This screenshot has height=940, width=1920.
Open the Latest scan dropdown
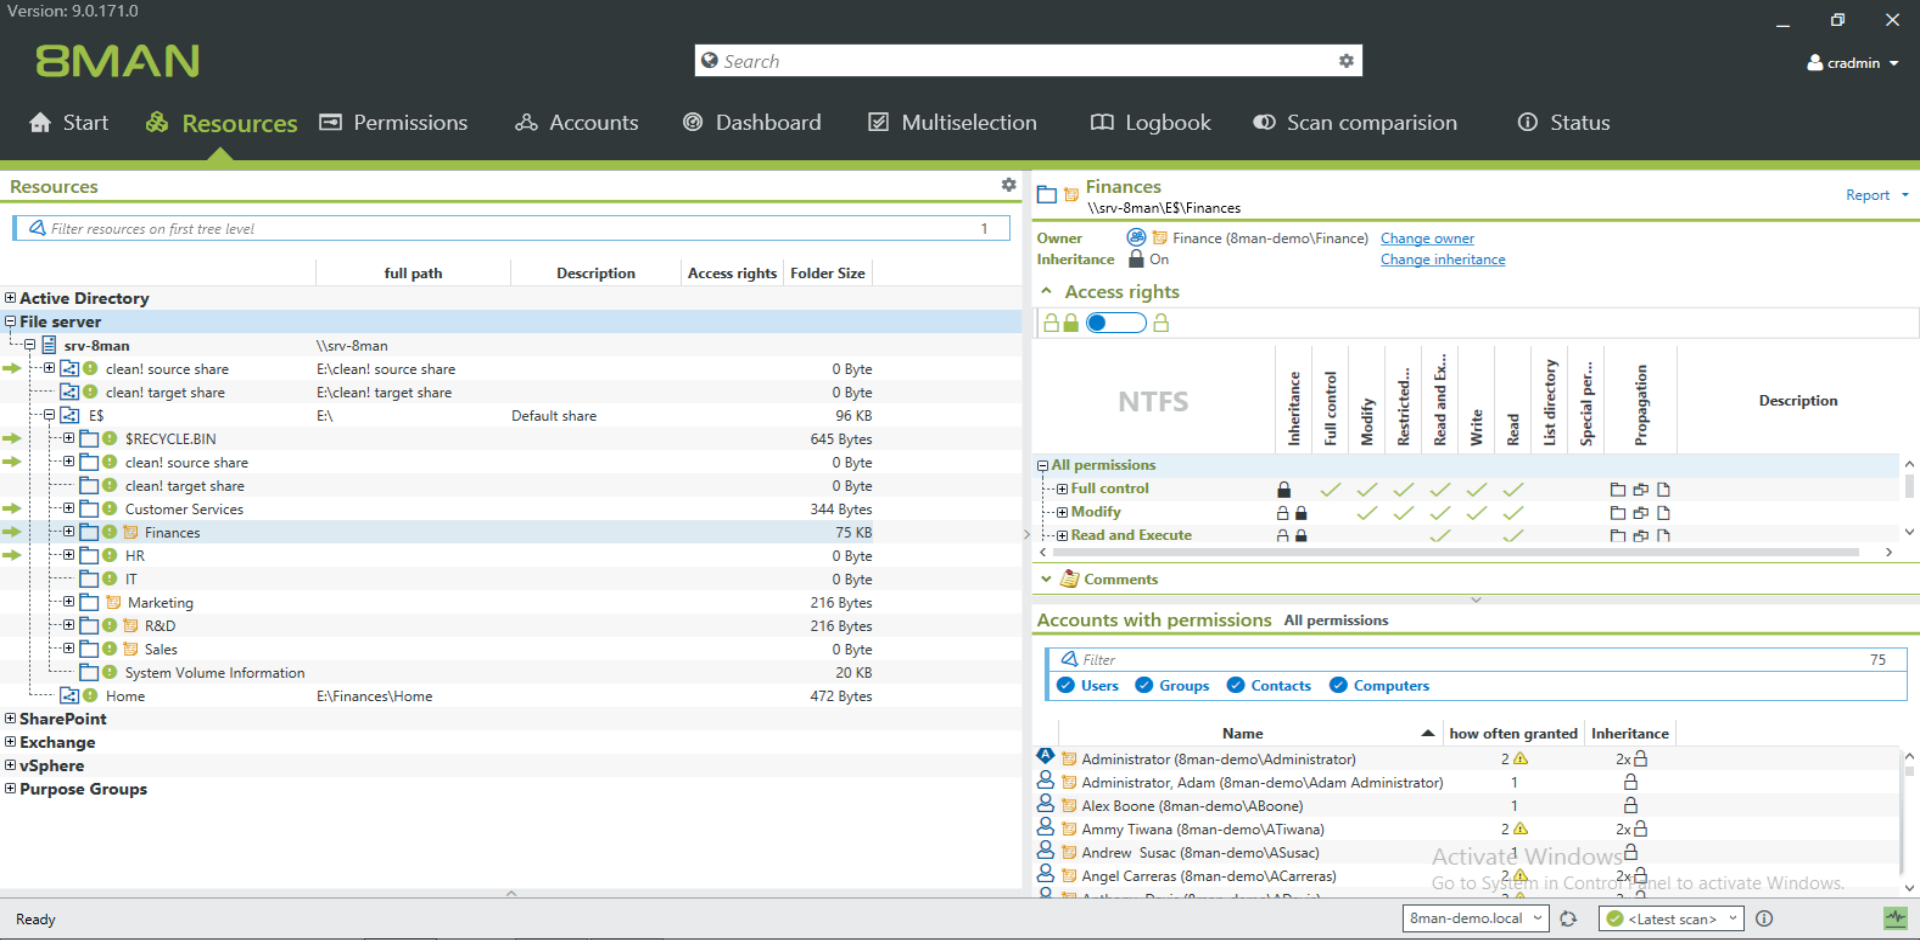click(1671, 918)
